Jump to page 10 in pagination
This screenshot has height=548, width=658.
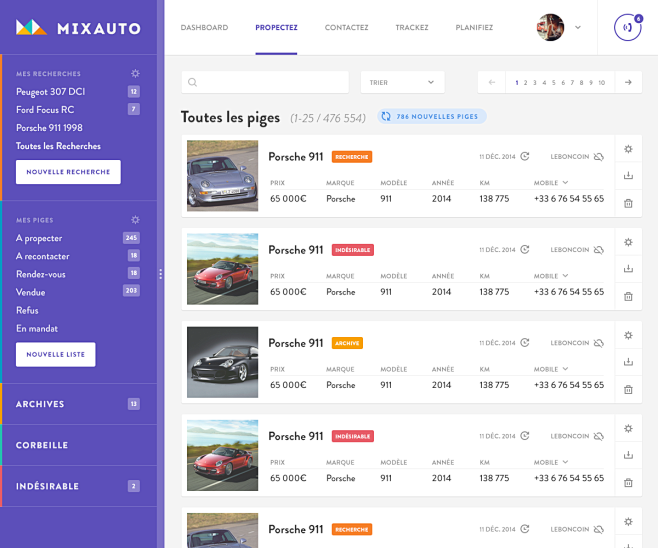pyautogui.click(x=601, y=83)
